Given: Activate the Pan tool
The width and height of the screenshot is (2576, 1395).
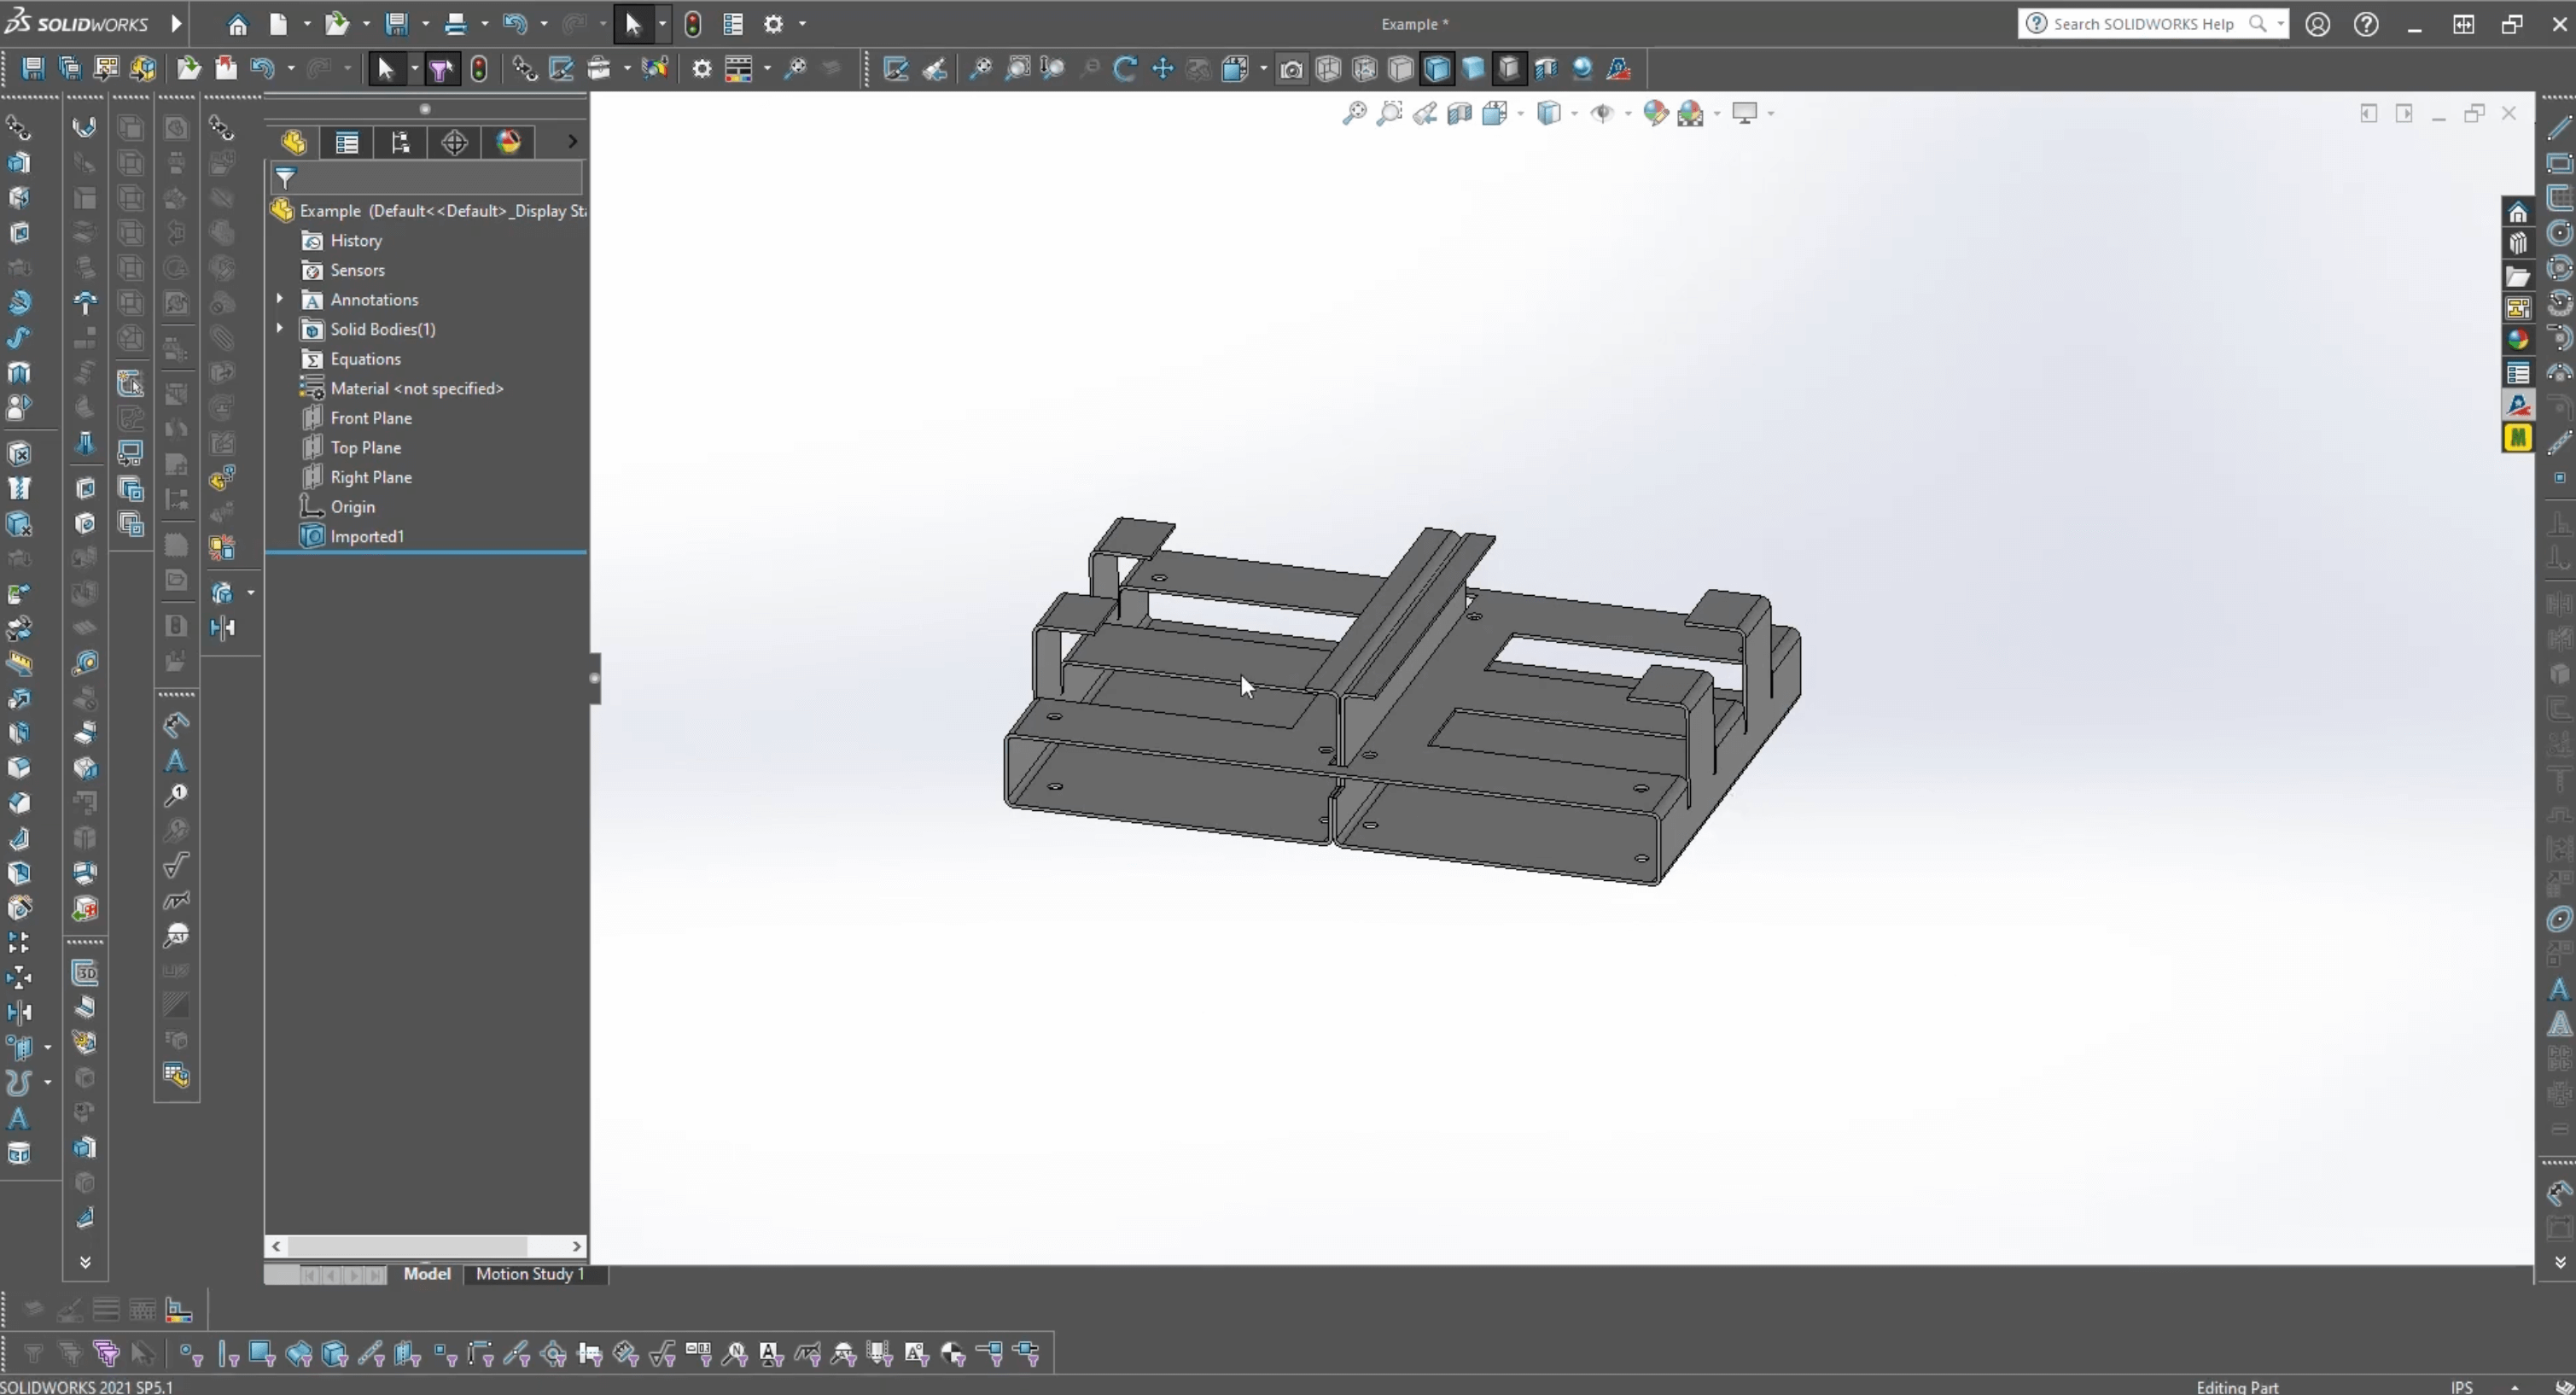Looking at the screenshot, I should [x=1162, y=68].
